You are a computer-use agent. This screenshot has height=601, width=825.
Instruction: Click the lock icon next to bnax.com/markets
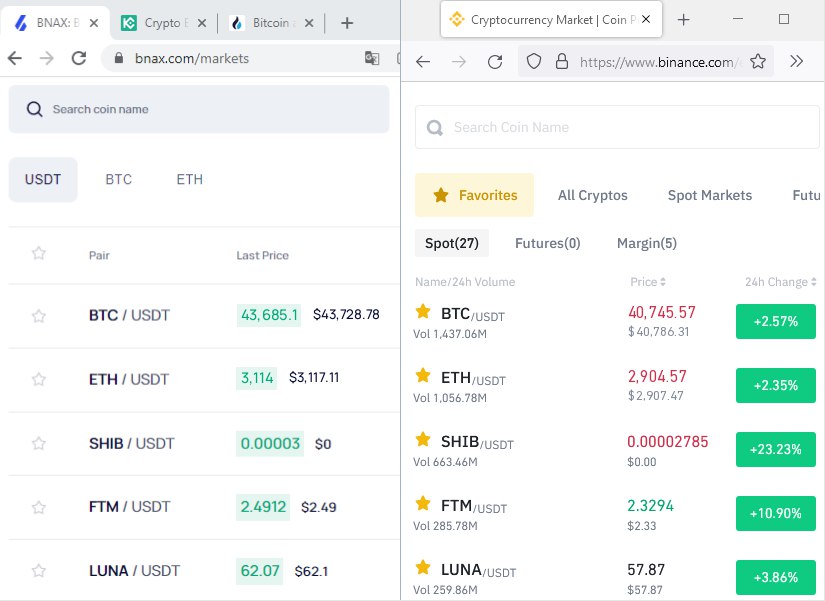(x=119, y=58)
